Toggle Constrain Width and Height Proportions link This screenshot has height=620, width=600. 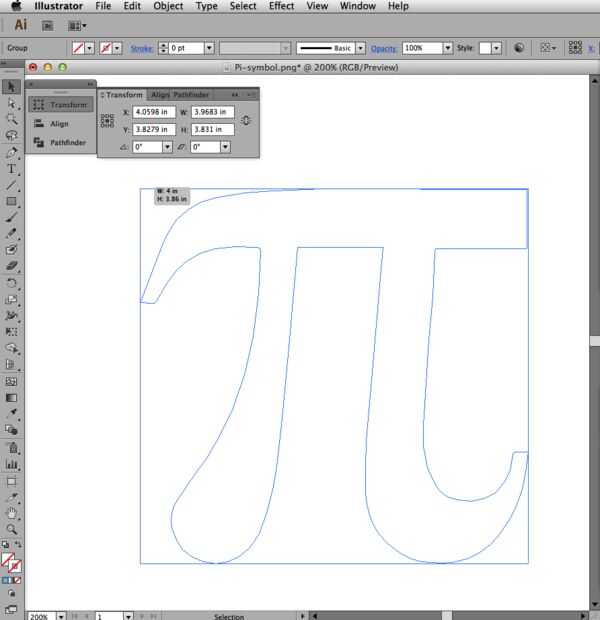click(x=246, y=120)
